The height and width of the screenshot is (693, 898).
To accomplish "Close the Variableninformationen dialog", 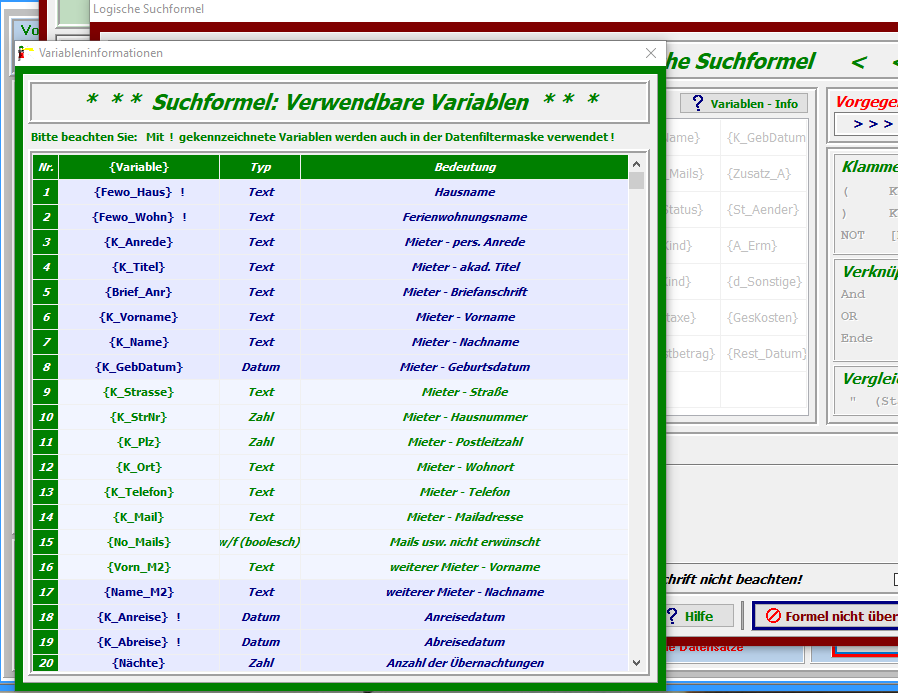I will (x=651, y=53).
